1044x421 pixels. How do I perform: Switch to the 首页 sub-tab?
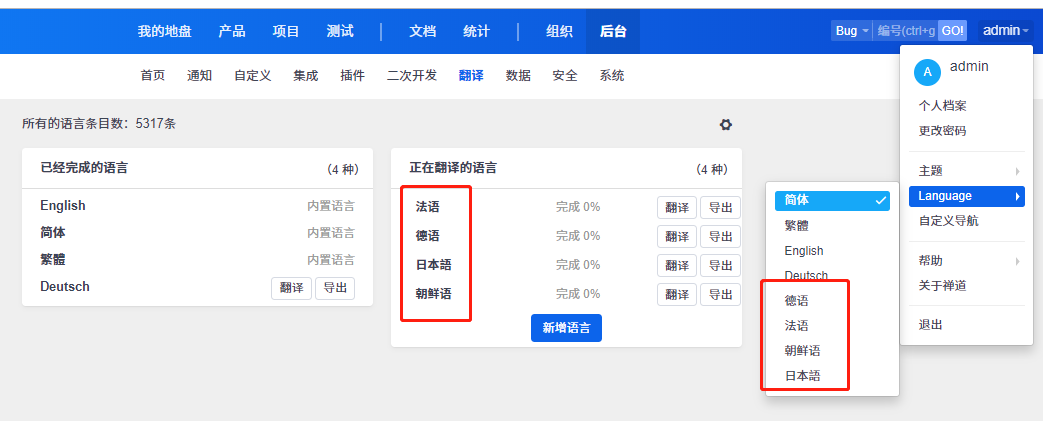pyautogui.click(x=152, y=76)
